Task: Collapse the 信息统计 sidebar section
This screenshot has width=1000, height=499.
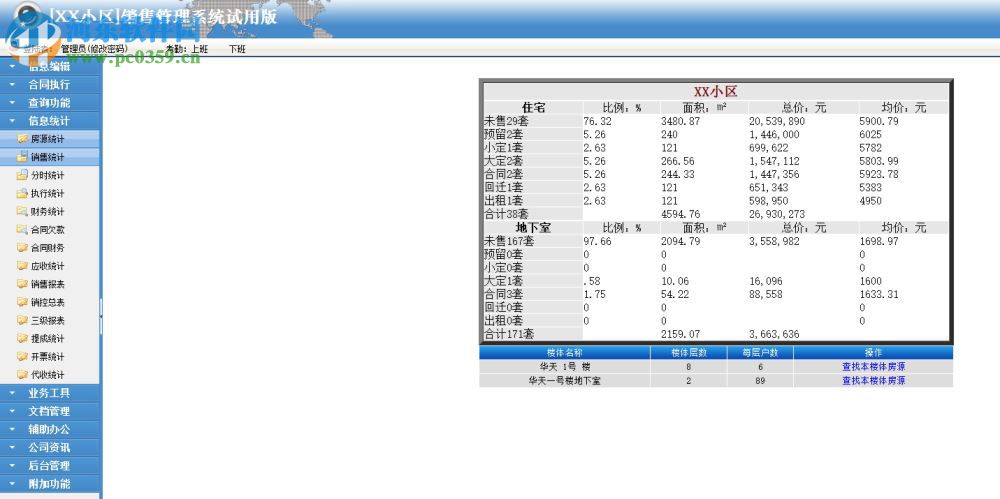Action: [50, 121]
